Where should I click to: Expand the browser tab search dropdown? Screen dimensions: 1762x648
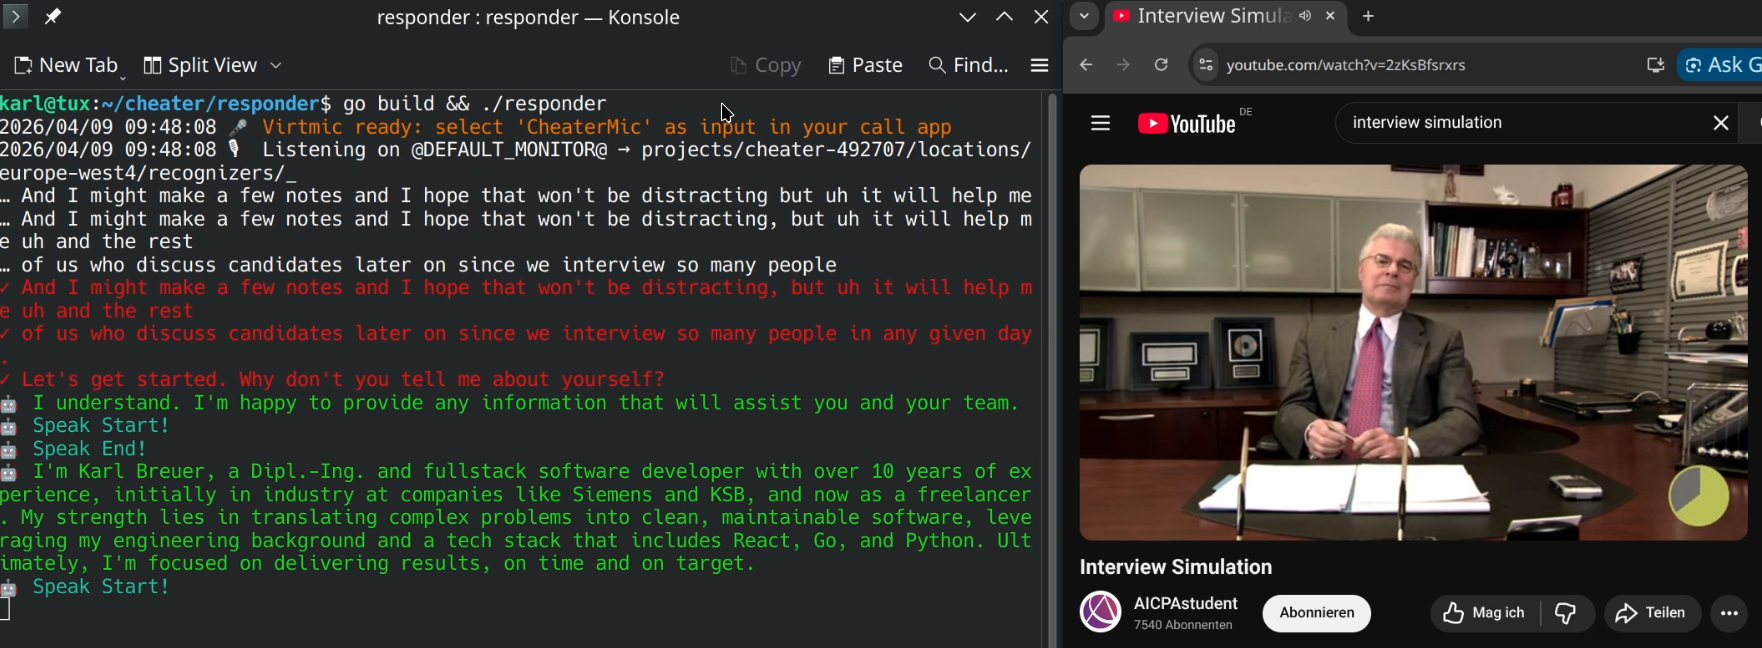click(1084, 16)
